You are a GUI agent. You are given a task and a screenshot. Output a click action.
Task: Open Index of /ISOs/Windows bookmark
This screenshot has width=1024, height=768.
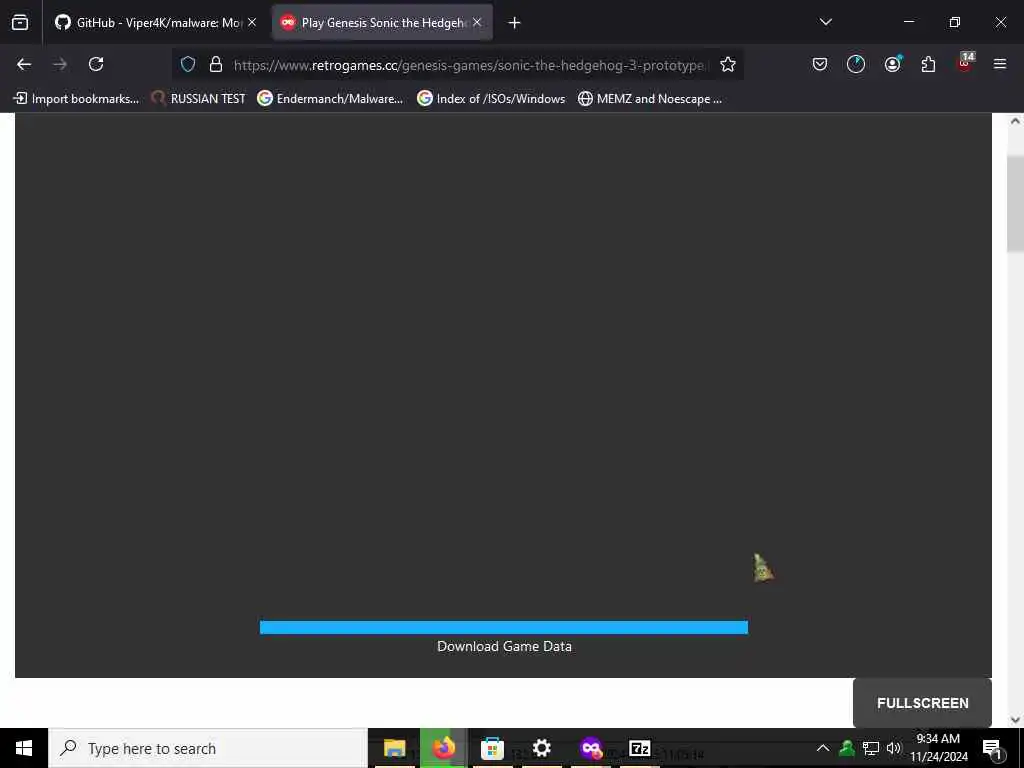[x=491, y=99]
